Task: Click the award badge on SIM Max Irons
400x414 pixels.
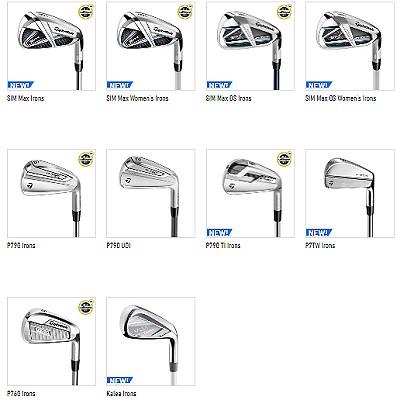Action: pyautogui.click(x=86, y=12)
